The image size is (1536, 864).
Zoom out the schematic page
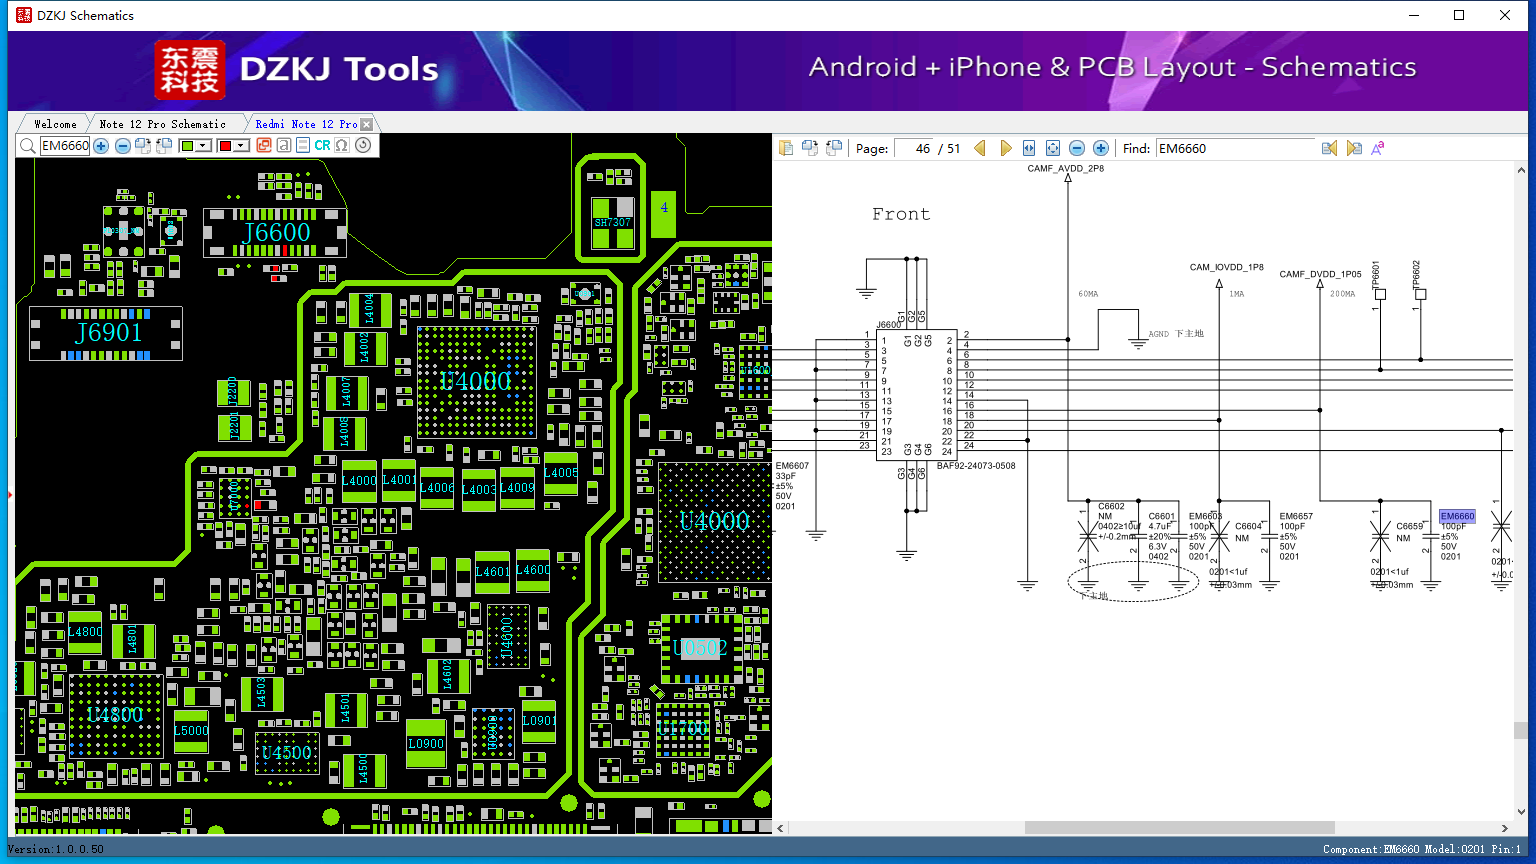point(1077,148)
